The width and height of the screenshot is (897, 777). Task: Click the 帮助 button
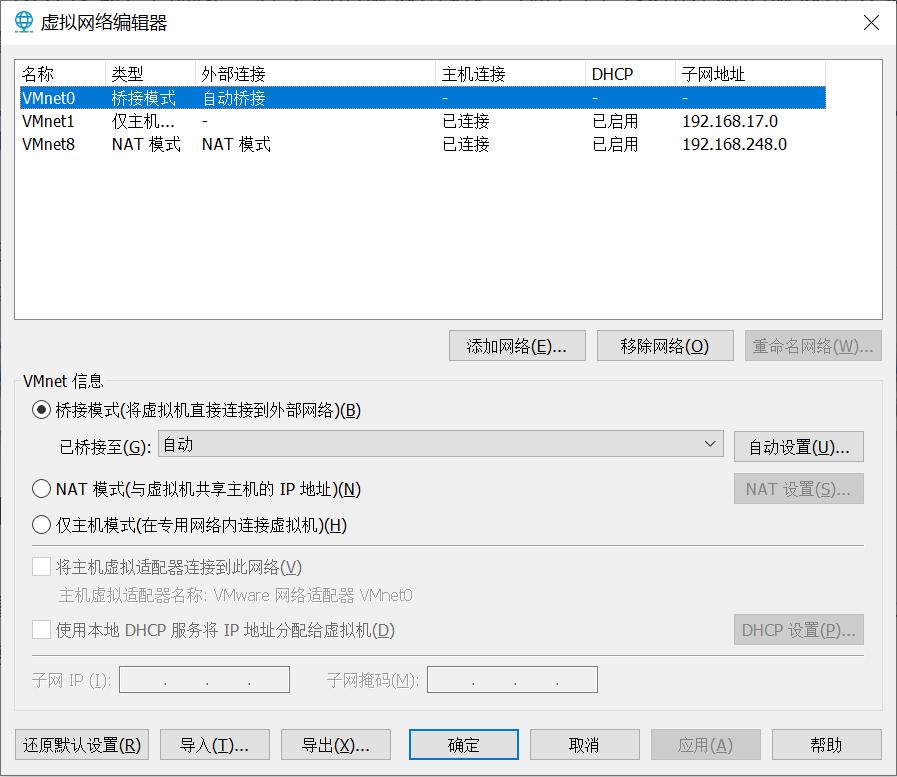coord(826,744)
